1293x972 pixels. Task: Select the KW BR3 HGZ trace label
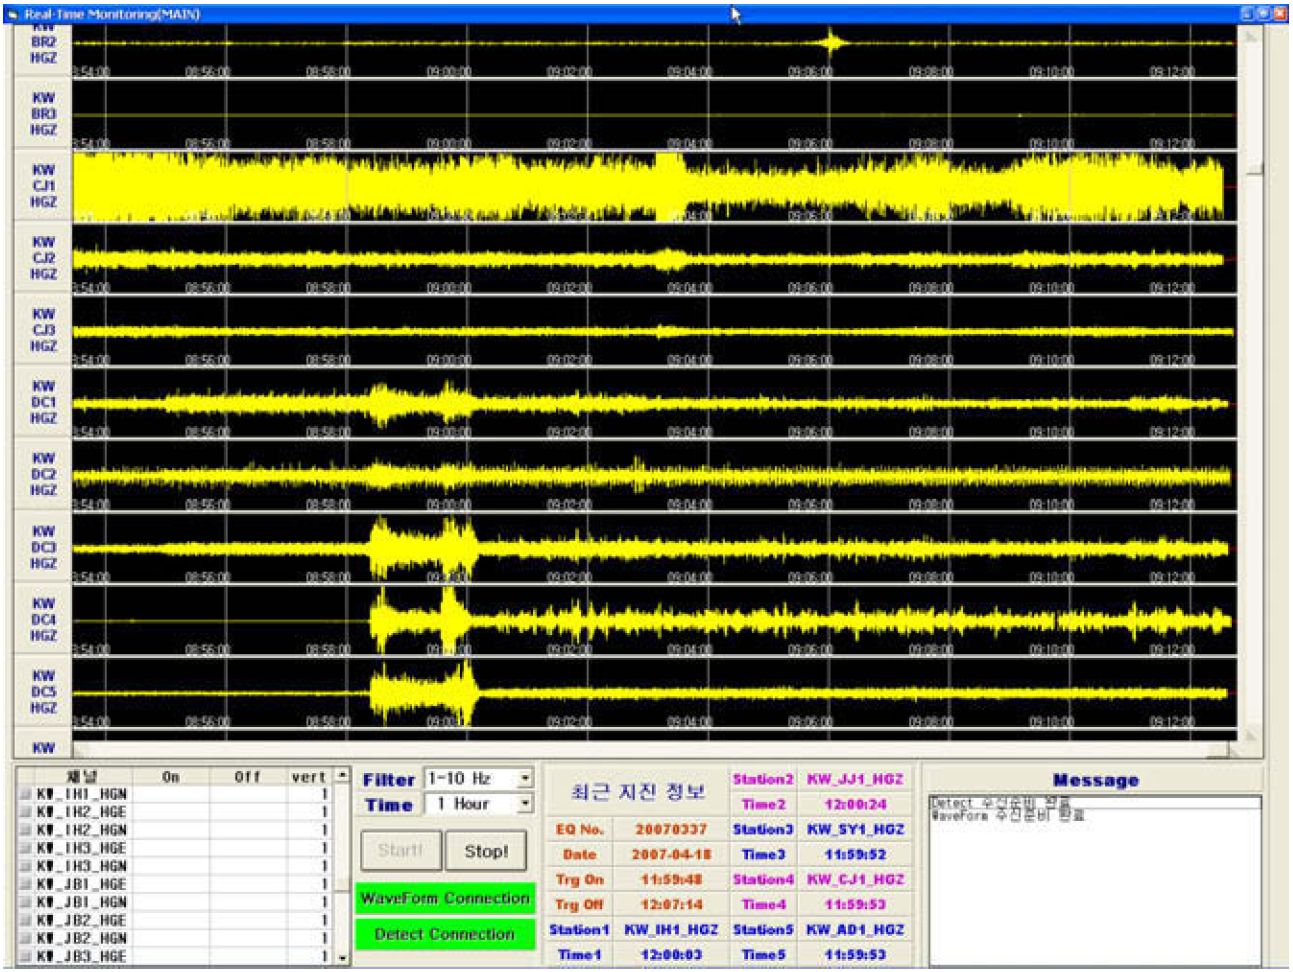pyautogui.click(x=43, y=114)
